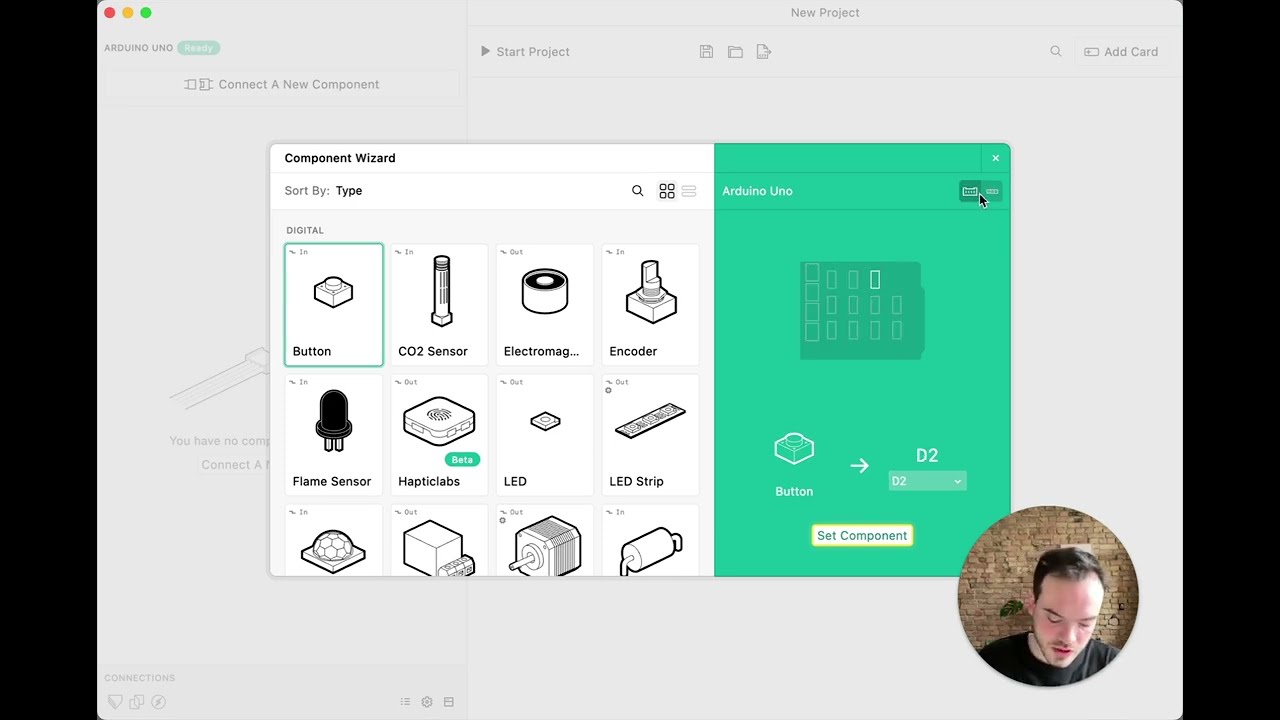Image resolution: width=1280 pixels, height=720 pixels.
Task: Show board view of Arduino Uno
Action: pos(970,191)
